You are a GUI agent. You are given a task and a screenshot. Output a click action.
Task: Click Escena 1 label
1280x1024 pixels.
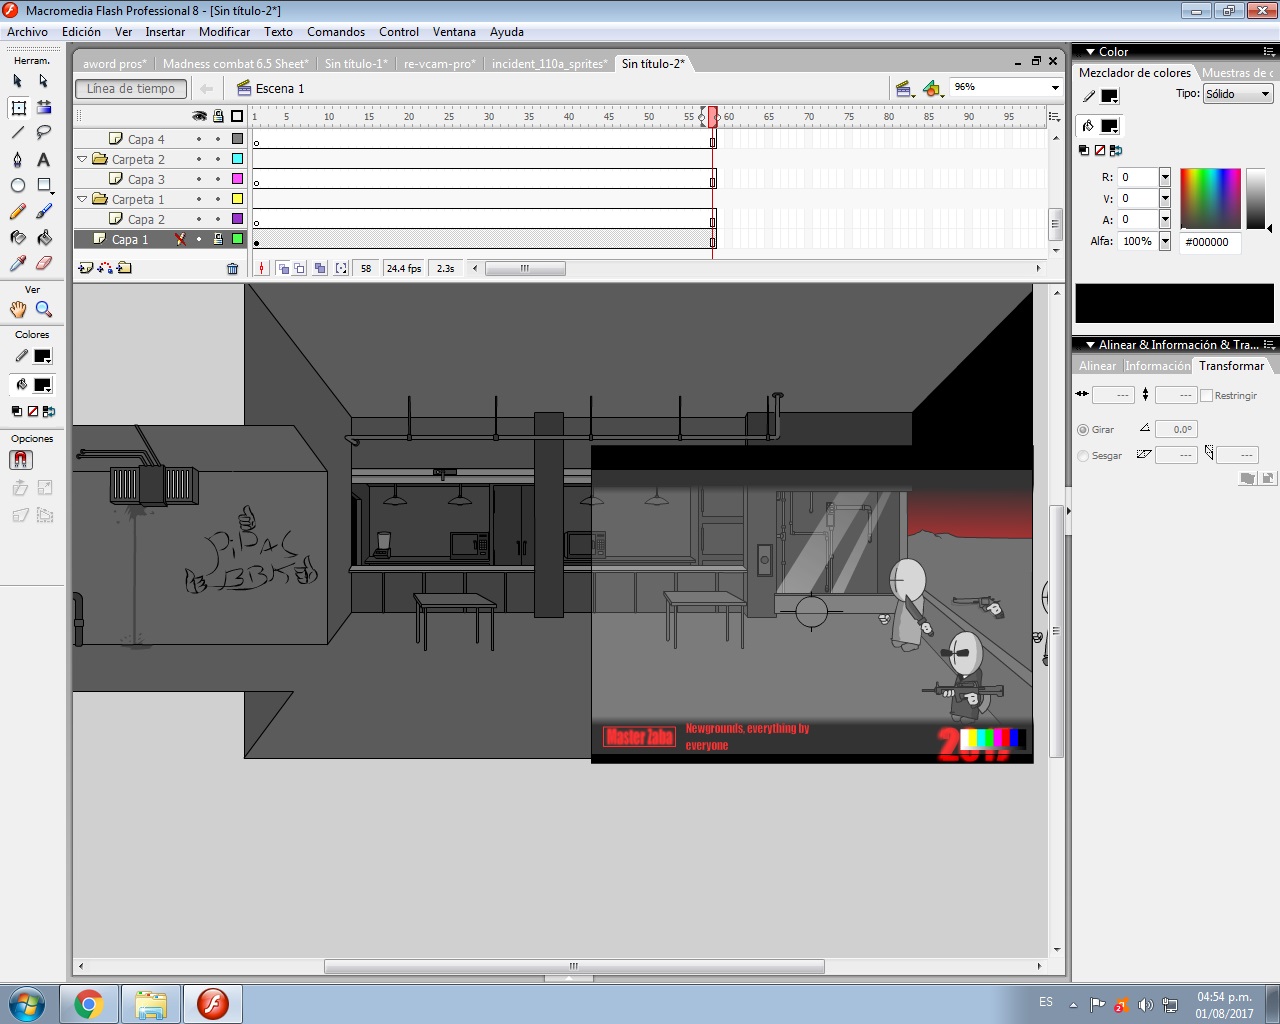click(280, 89)
